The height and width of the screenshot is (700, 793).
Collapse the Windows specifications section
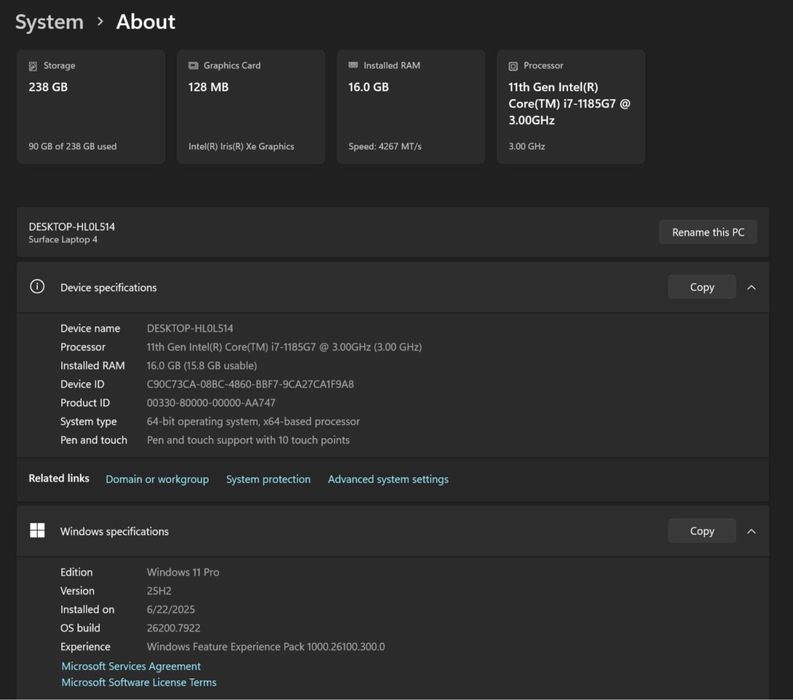[751, 531]
